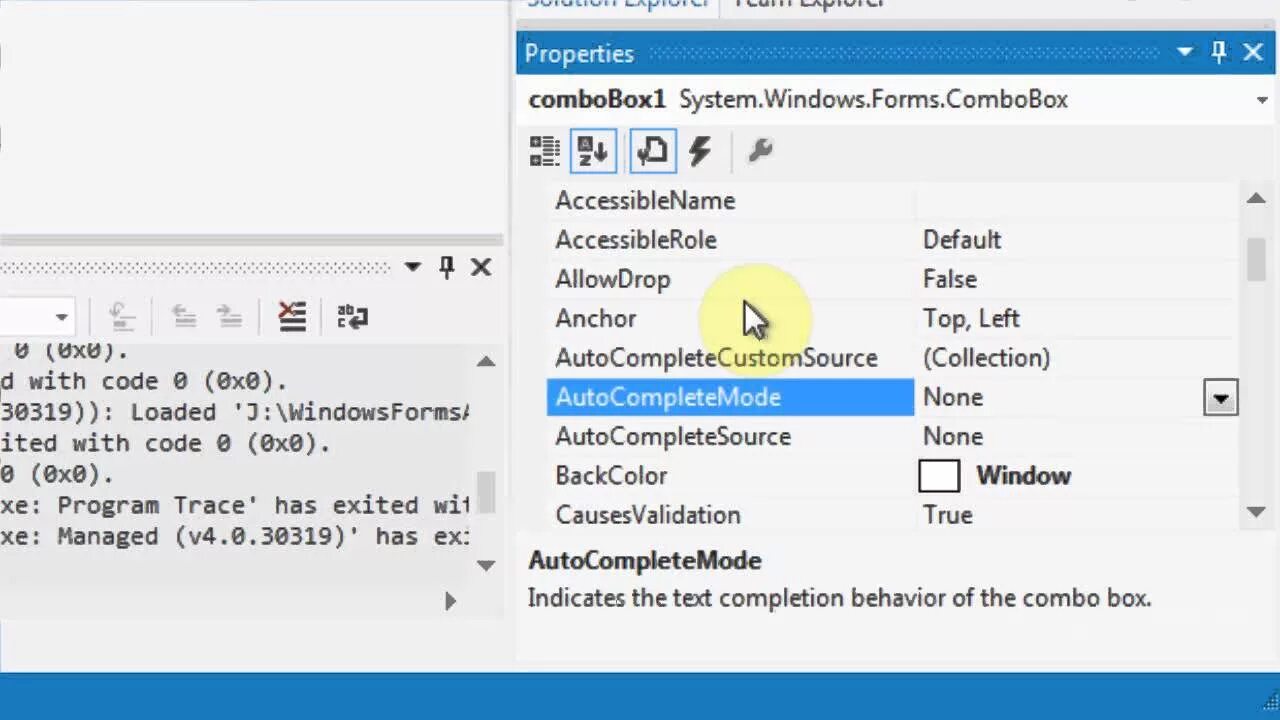Click the Output vertical scrollbar thumb
This screenshot has height=720, width=1280.
pos(486,492)
